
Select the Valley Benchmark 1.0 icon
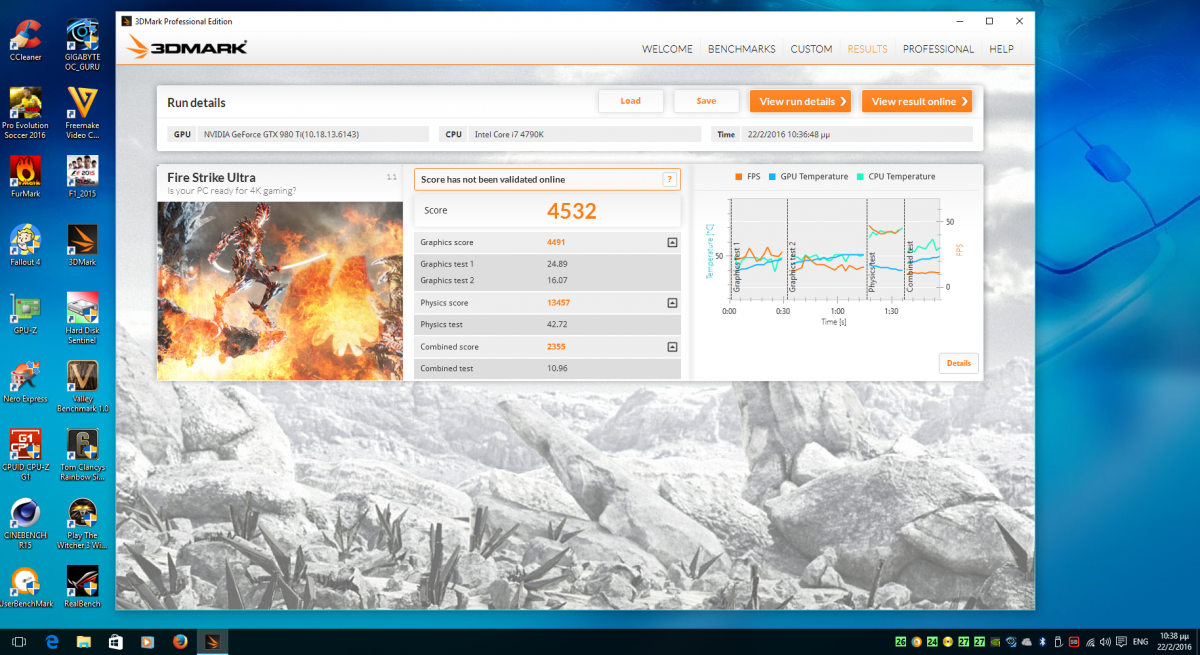pyautogui.click(x=82, y=388)
